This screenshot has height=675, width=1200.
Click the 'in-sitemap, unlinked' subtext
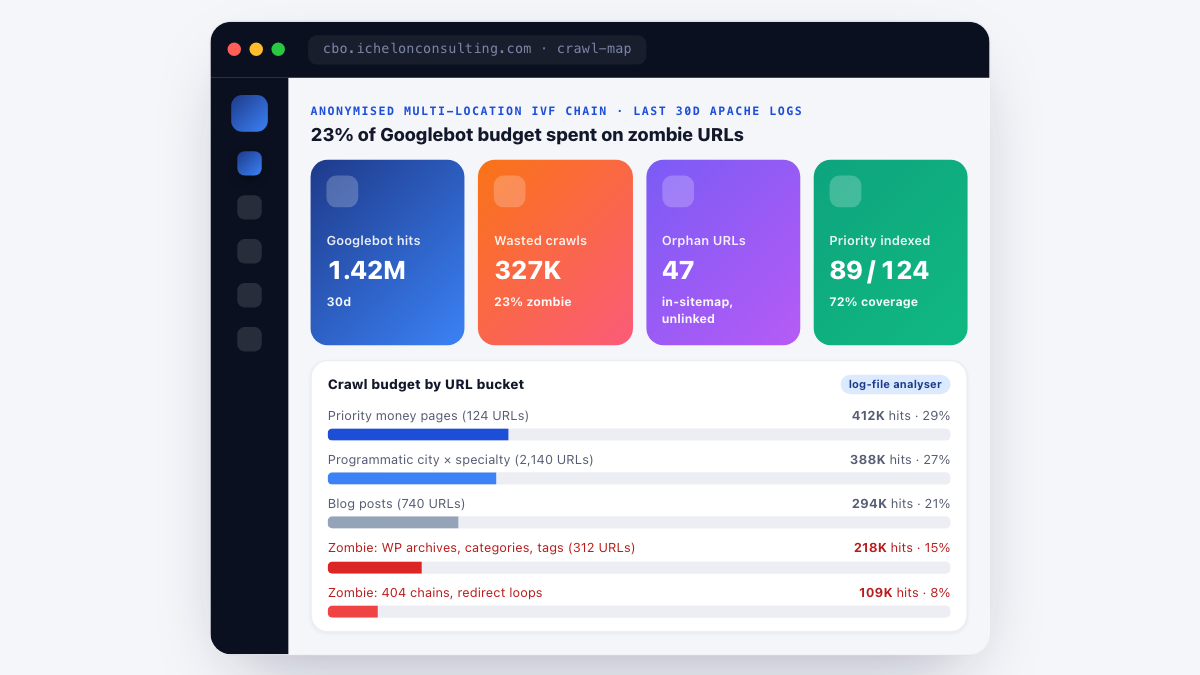click(x=697, y=310)
